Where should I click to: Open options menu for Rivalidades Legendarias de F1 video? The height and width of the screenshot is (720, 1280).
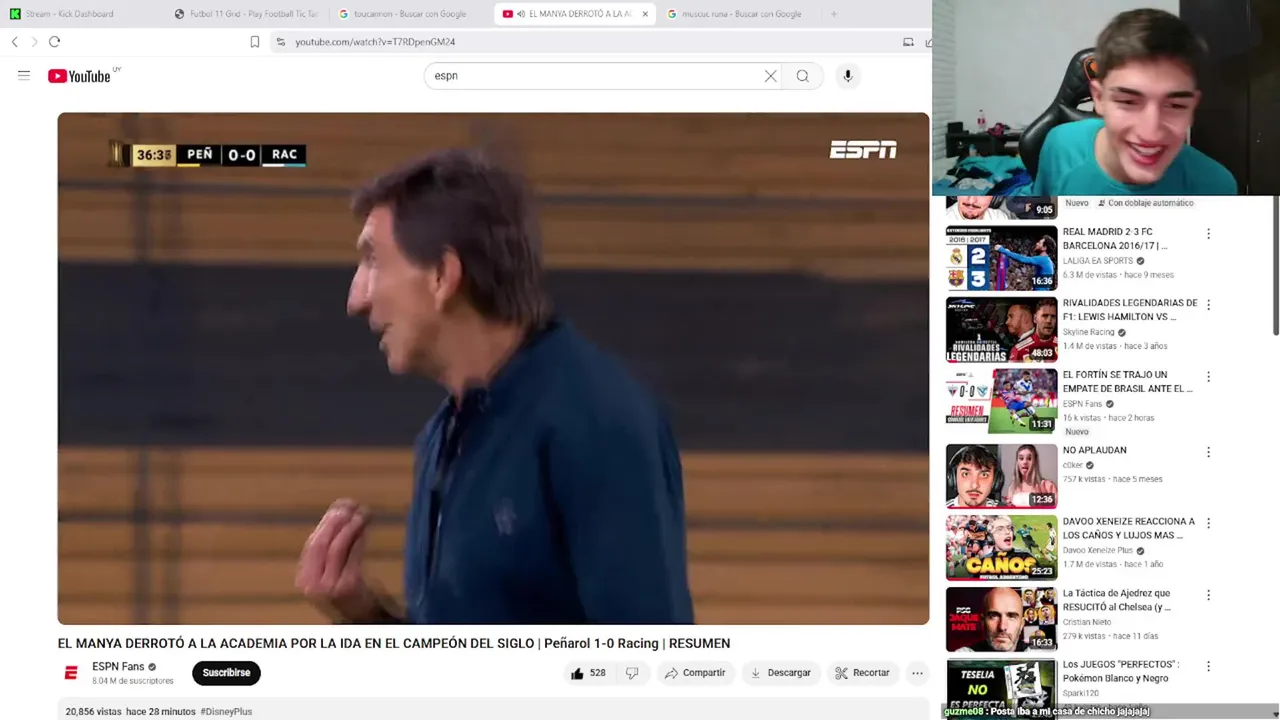pos(1208,305)
